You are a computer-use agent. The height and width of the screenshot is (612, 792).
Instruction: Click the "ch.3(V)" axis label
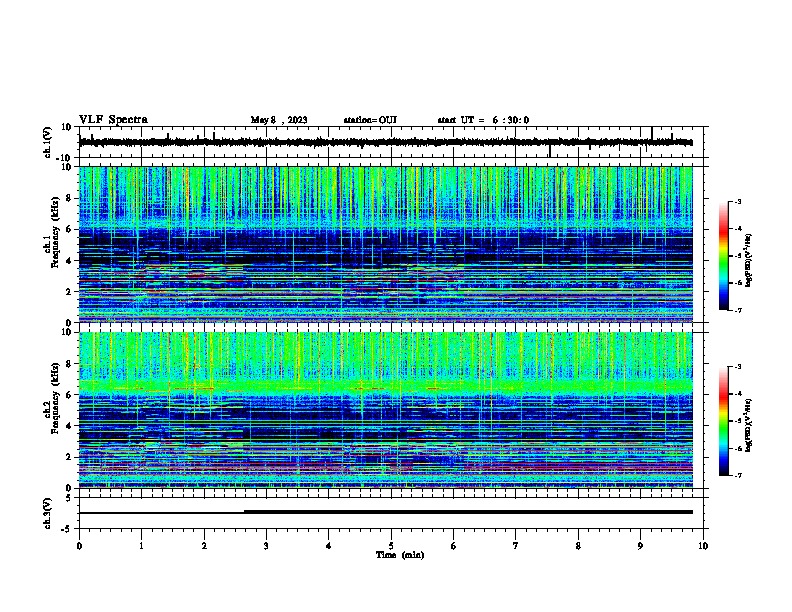47,513
